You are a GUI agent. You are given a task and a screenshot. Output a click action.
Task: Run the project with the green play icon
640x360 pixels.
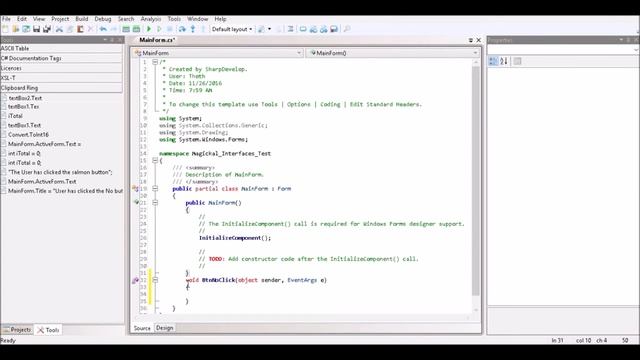click(149, 29)
